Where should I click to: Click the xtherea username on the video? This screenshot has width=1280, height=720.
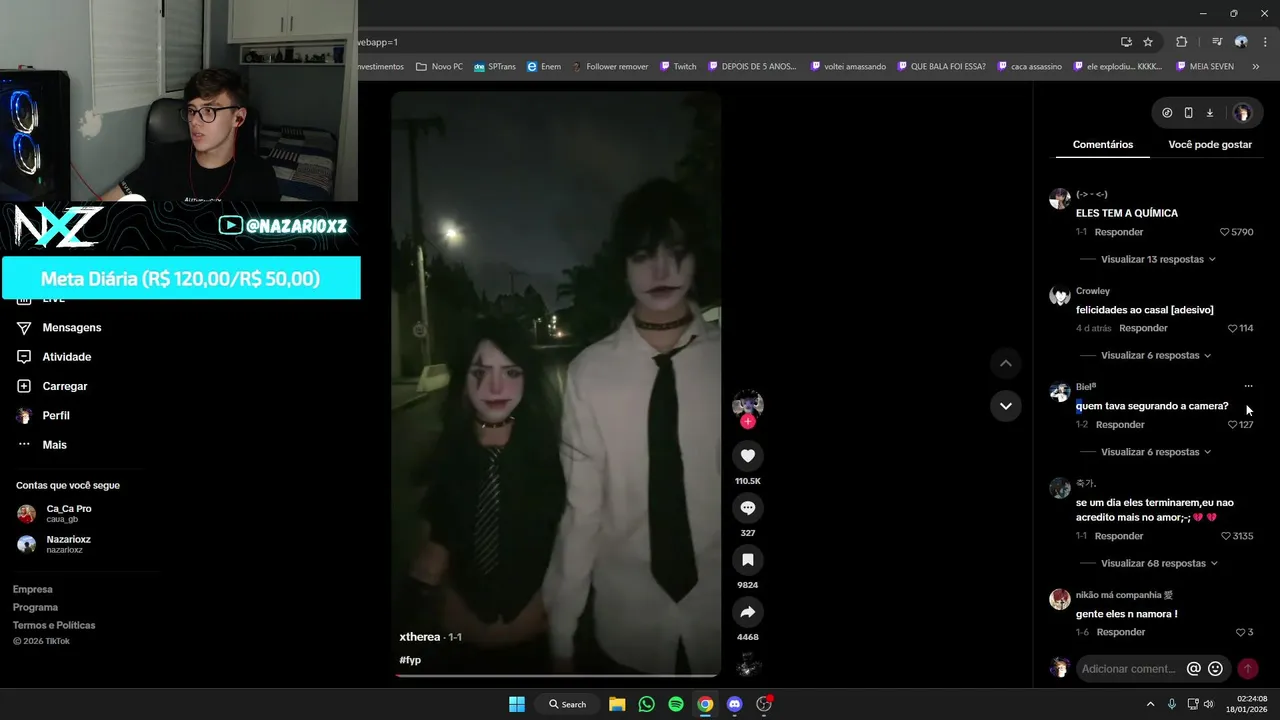coord(420,637)
